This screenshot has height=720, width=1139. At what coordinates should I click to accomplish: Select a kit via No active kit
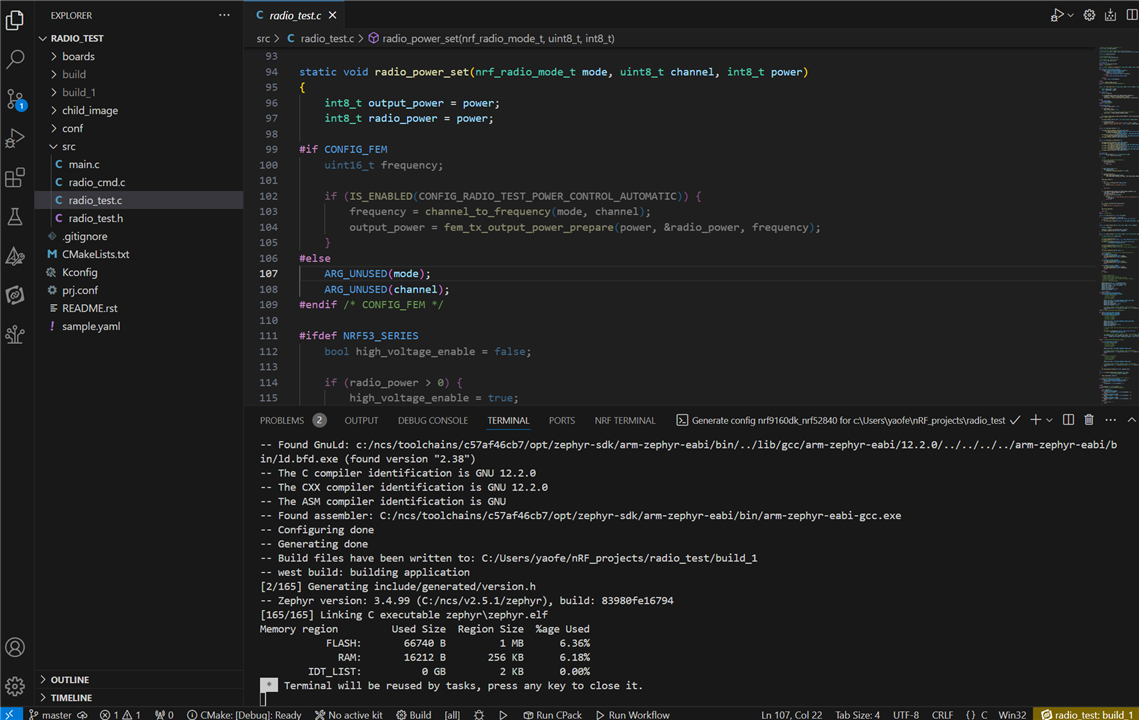(x=348, y=714)
